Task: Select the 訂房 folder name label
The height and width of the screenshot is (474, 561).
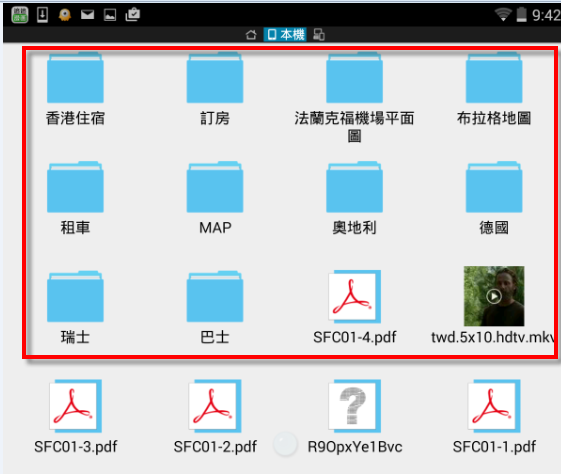Action: click(x=215, y=118)
